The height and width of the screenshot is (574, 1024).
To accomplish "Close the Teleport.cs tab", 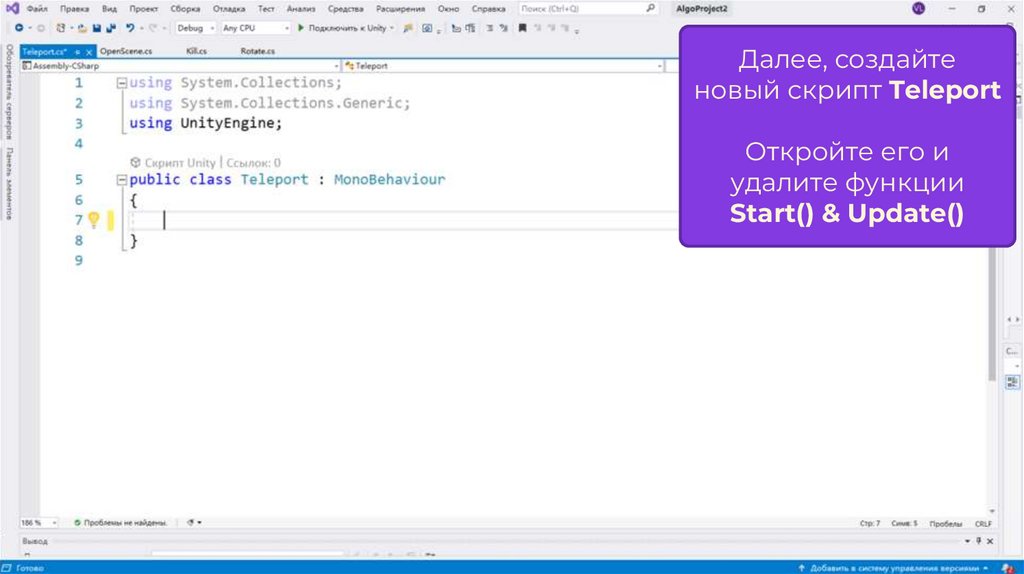I will pos(89,52).
